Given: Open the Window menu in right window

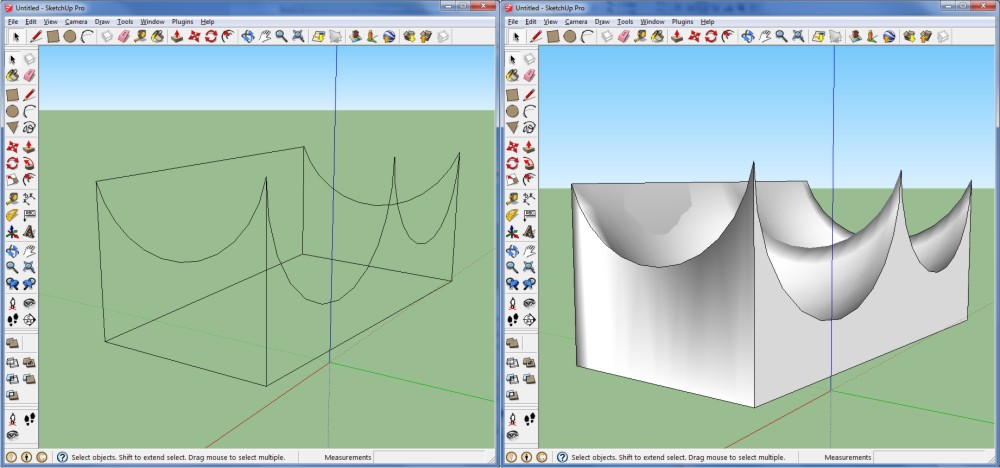Looking at the screenshot, I should click(x=652, y=21).
